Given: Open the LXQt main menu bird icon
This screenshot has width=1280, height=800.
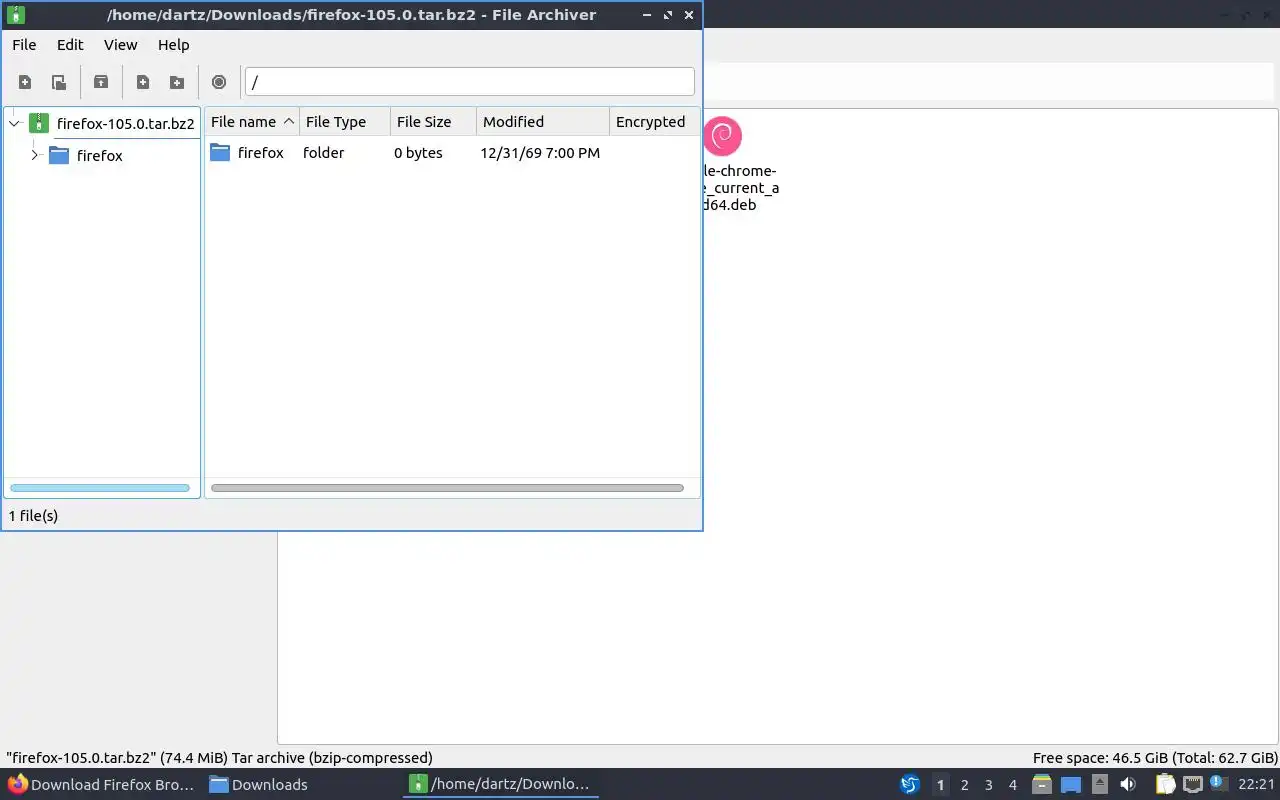Looking at the screenshot, I should [x=910, y=784].
